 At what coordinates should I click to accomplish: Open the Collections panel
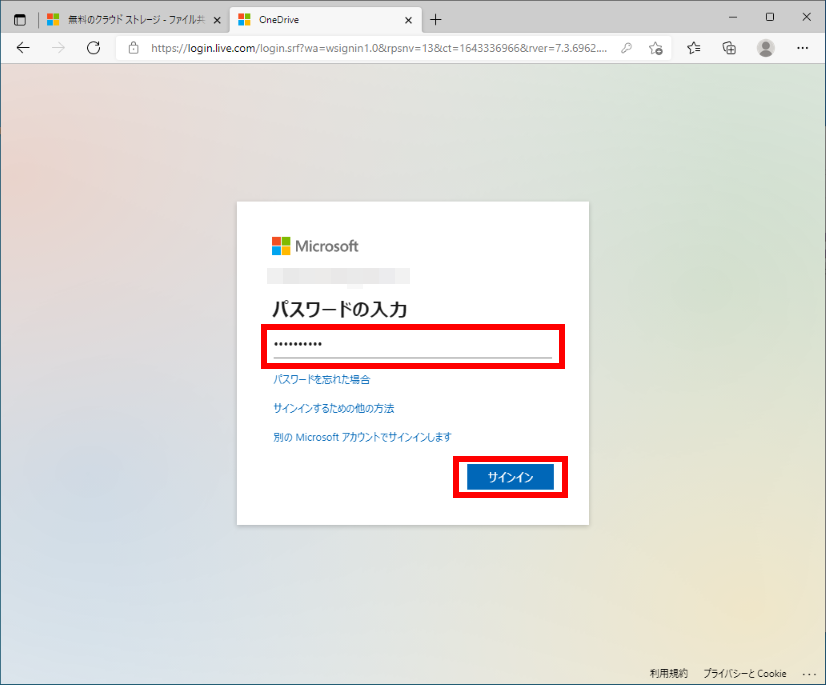tap(729, 48)
